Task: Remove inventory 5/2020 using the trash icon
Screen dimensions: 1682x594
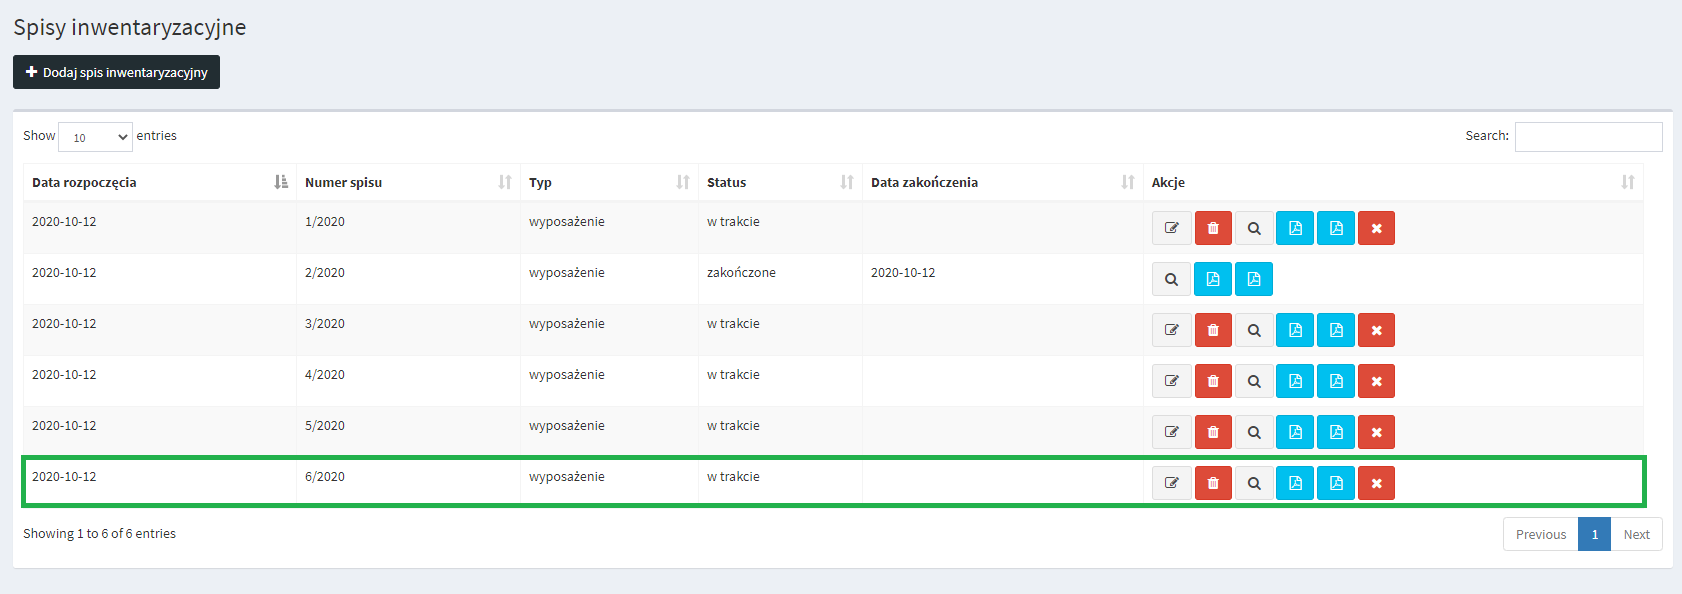Action: 1213,432
